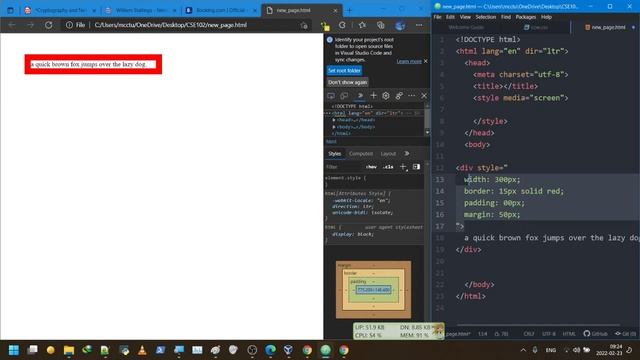
Task: Open the tab actions menu icon
Action: (10, 10)
